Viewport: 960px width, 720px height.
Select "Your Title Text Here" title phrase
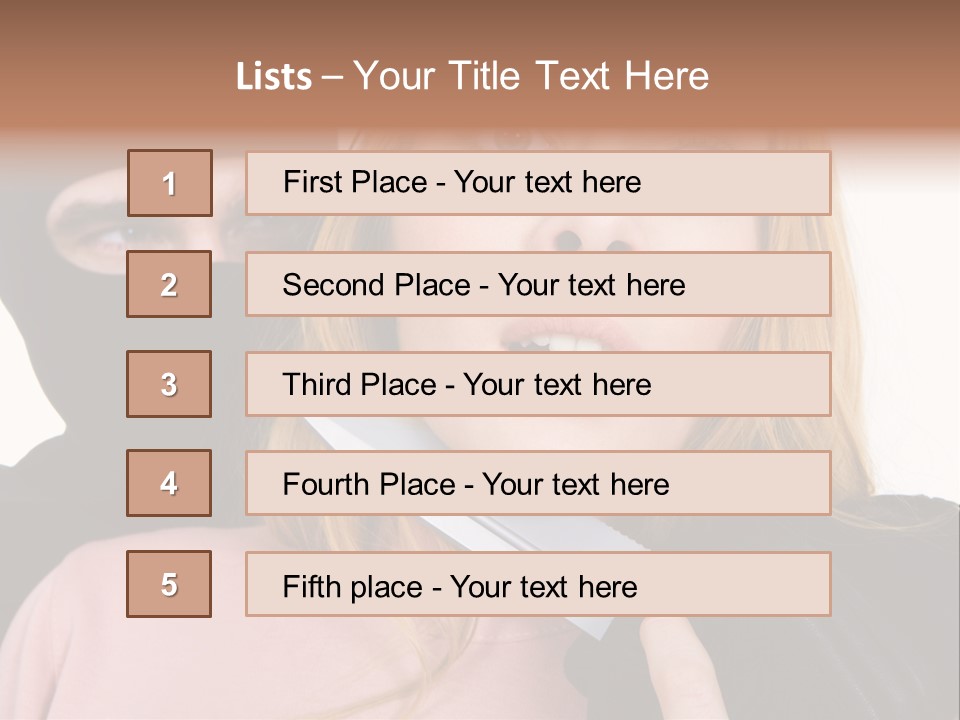coord(531,77)
